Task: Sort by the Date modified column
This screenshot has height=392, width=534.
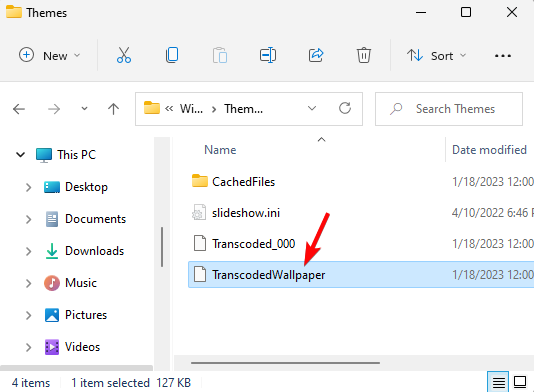Action: pos(489,150)
